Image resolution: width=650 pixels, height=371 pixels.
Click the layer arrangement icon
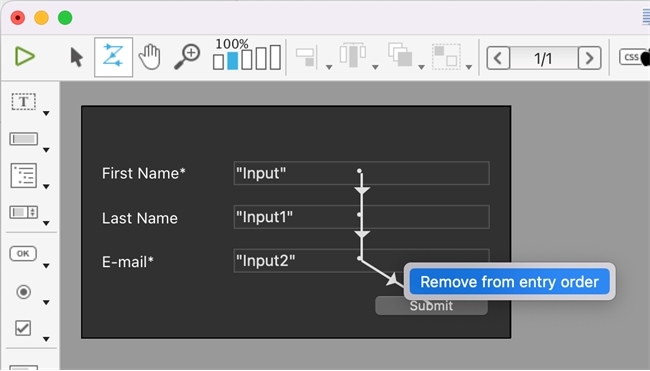point(400,55)
